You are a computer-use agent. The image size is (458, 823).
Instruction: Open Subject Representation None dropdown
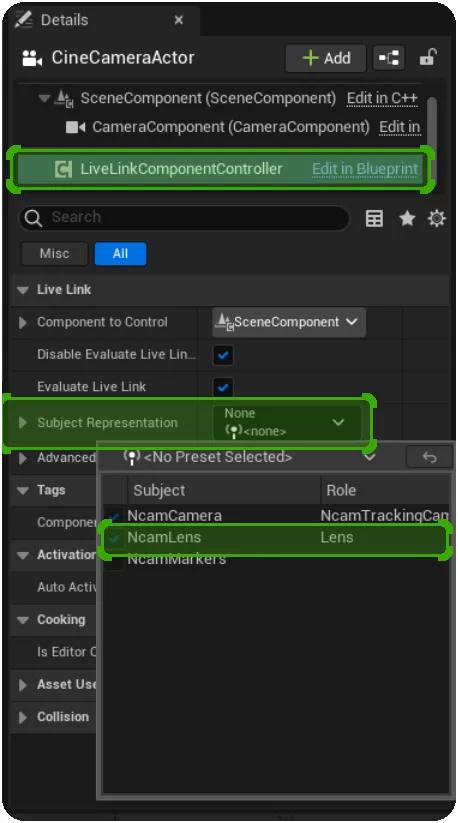286,423
